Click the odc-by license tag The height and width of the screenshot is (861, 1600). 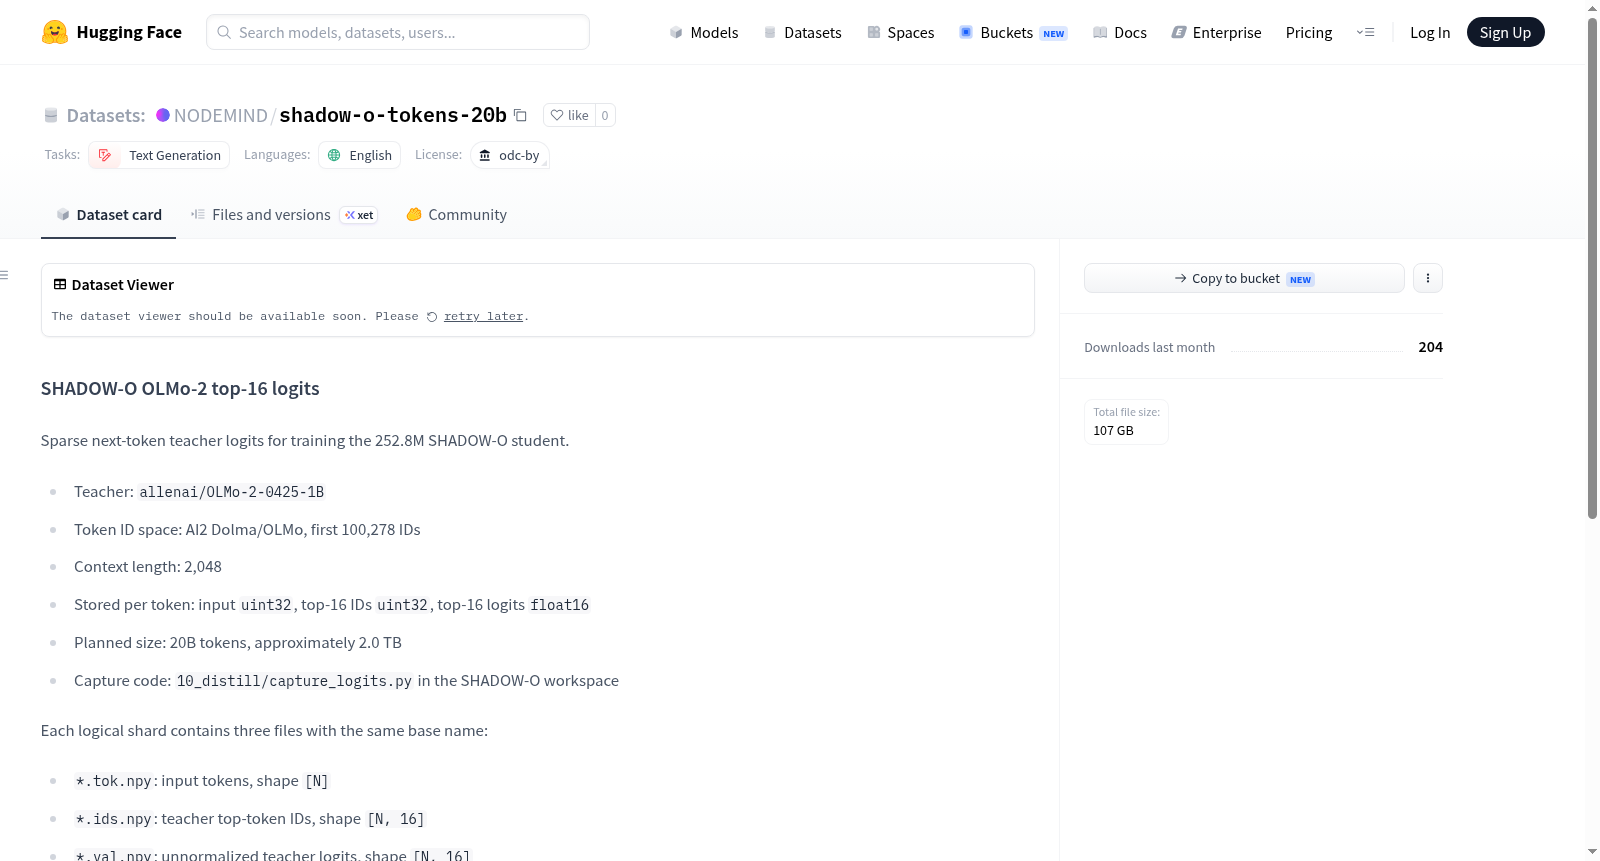510,155
